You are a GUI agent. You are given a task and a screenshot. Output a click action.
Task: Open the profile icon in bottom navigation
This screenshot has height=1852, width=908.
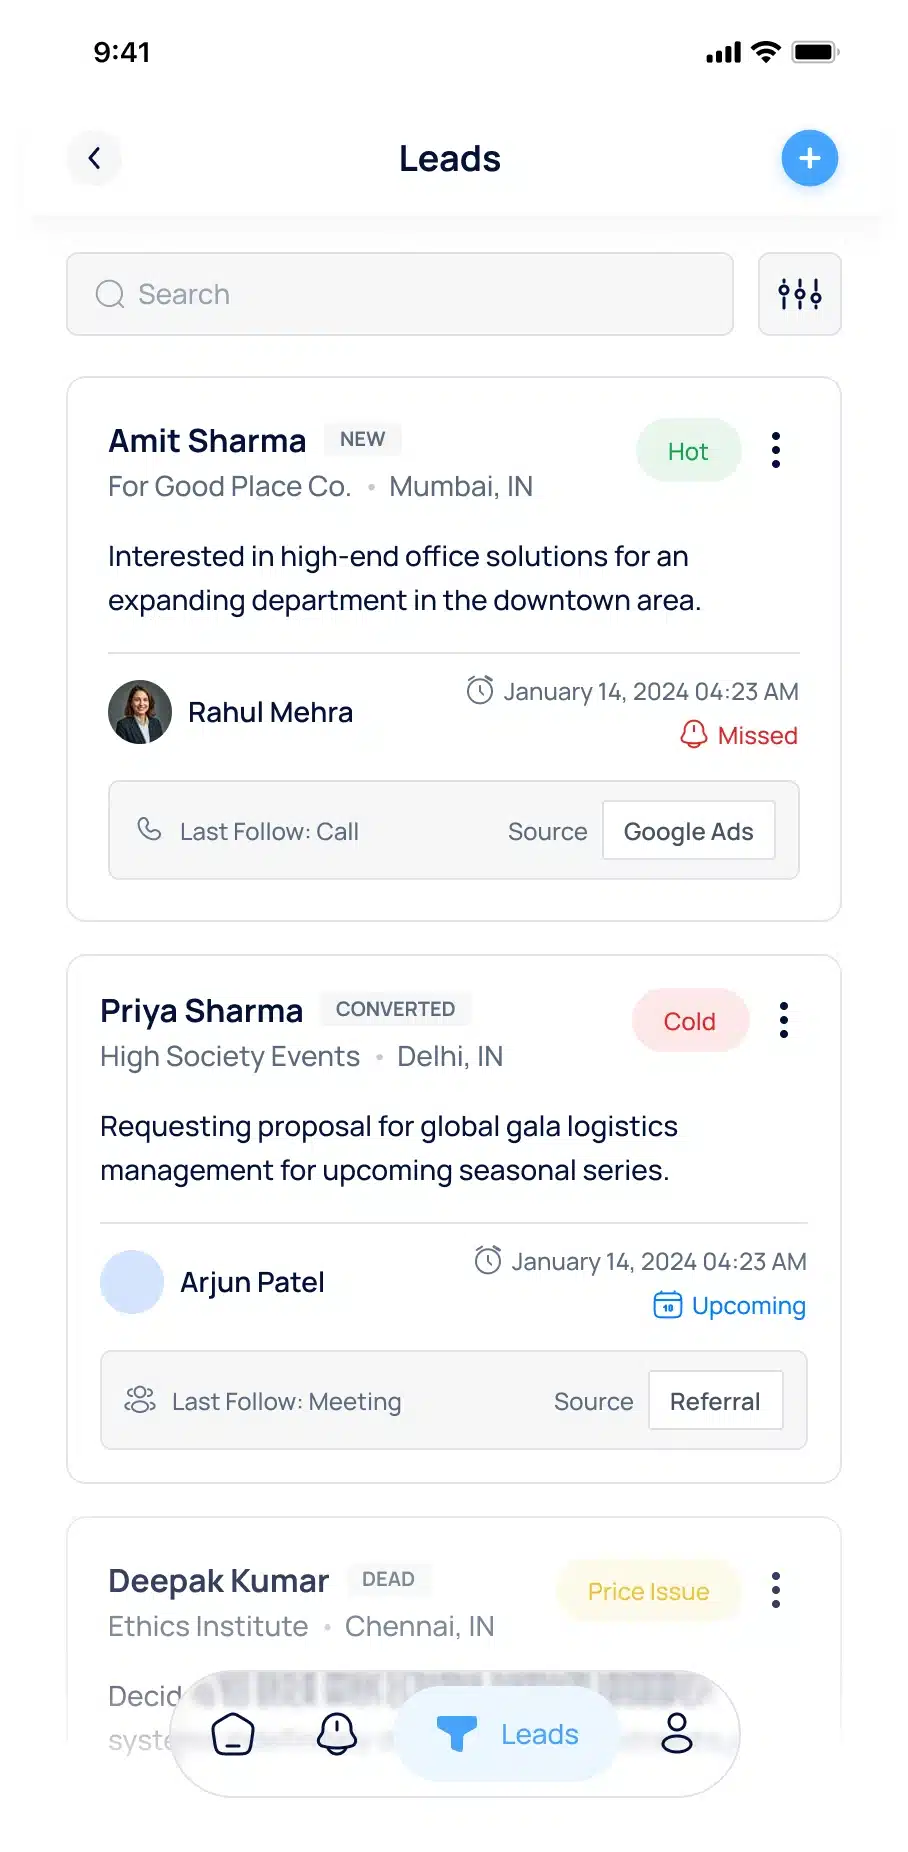point(677,1734)
